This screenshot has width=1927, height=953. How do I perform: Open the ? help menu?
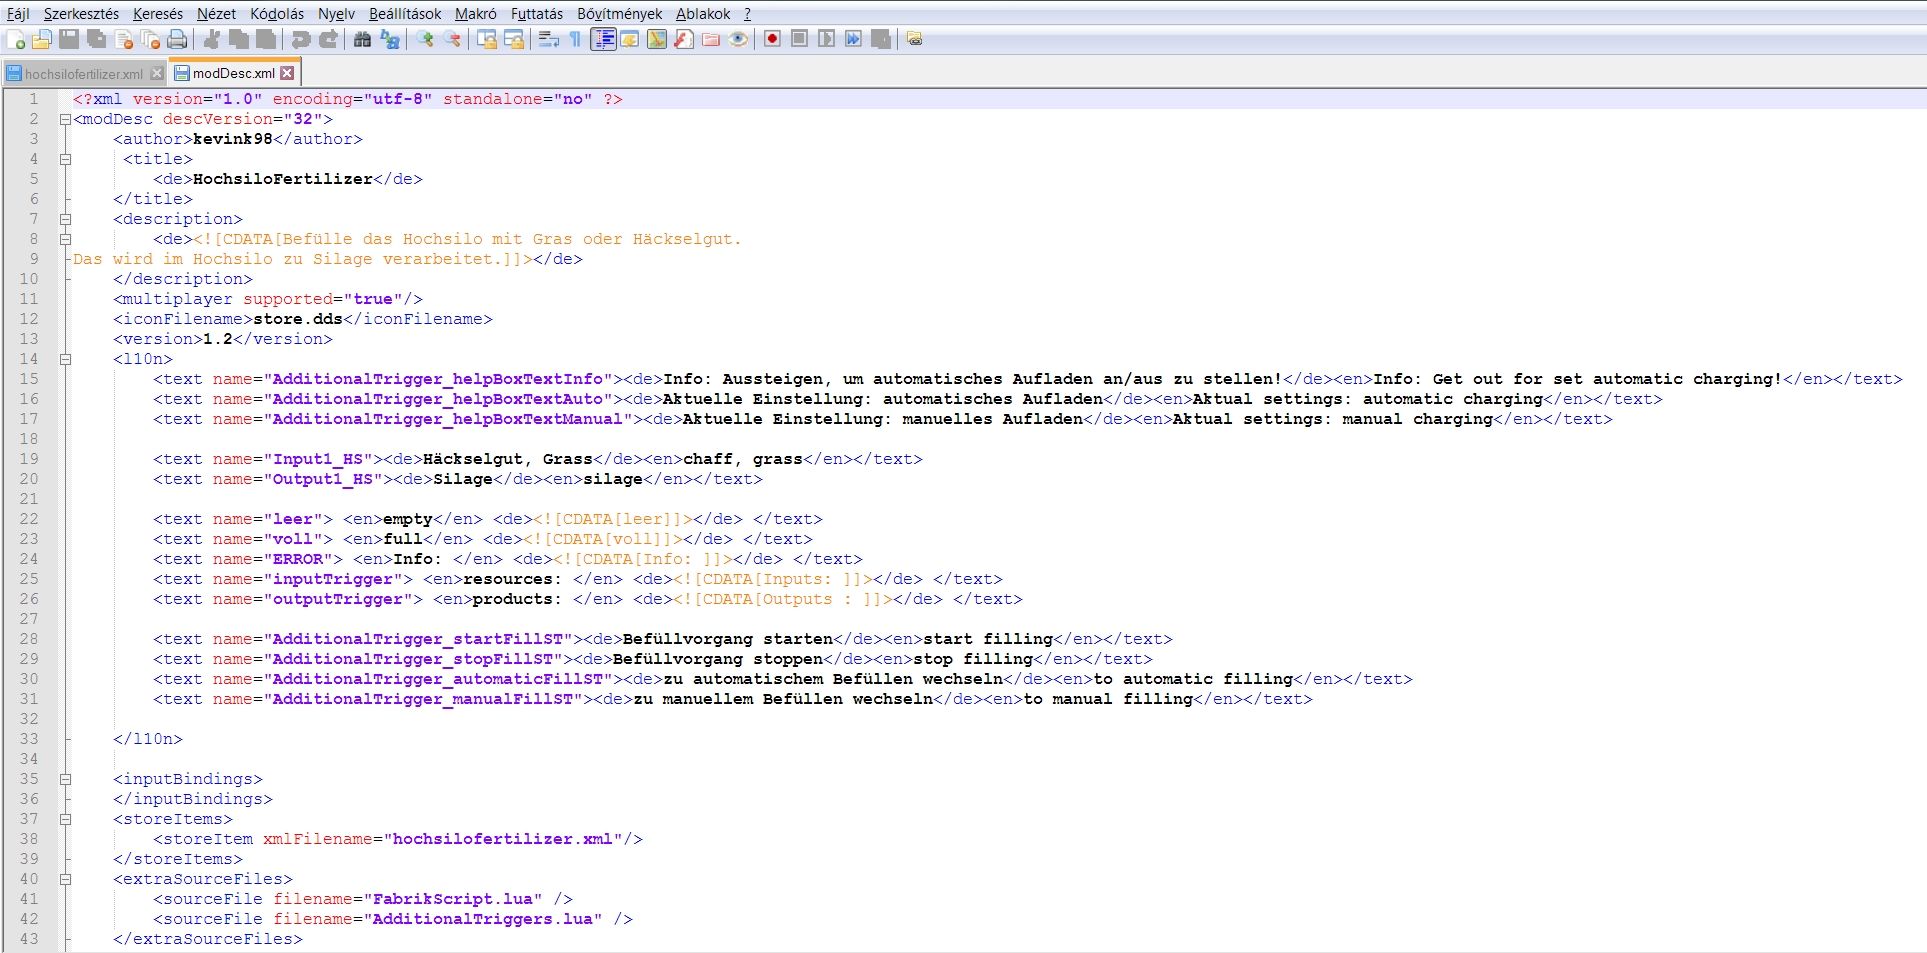click(747, 14)
